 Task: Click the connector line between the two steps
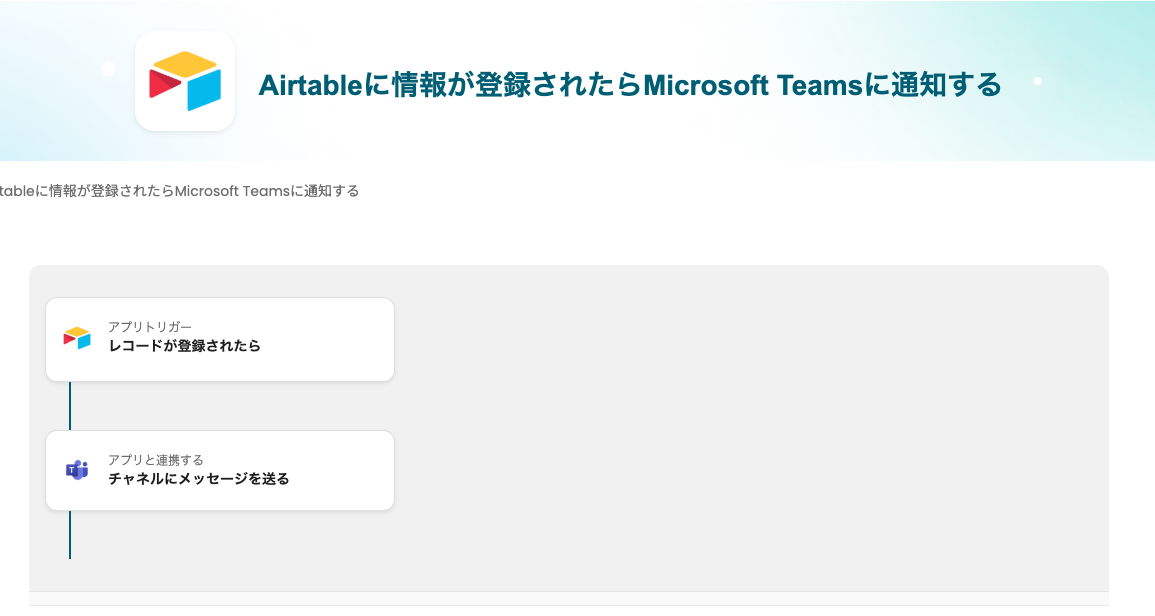pyautogui.click(x=70, y=406)
